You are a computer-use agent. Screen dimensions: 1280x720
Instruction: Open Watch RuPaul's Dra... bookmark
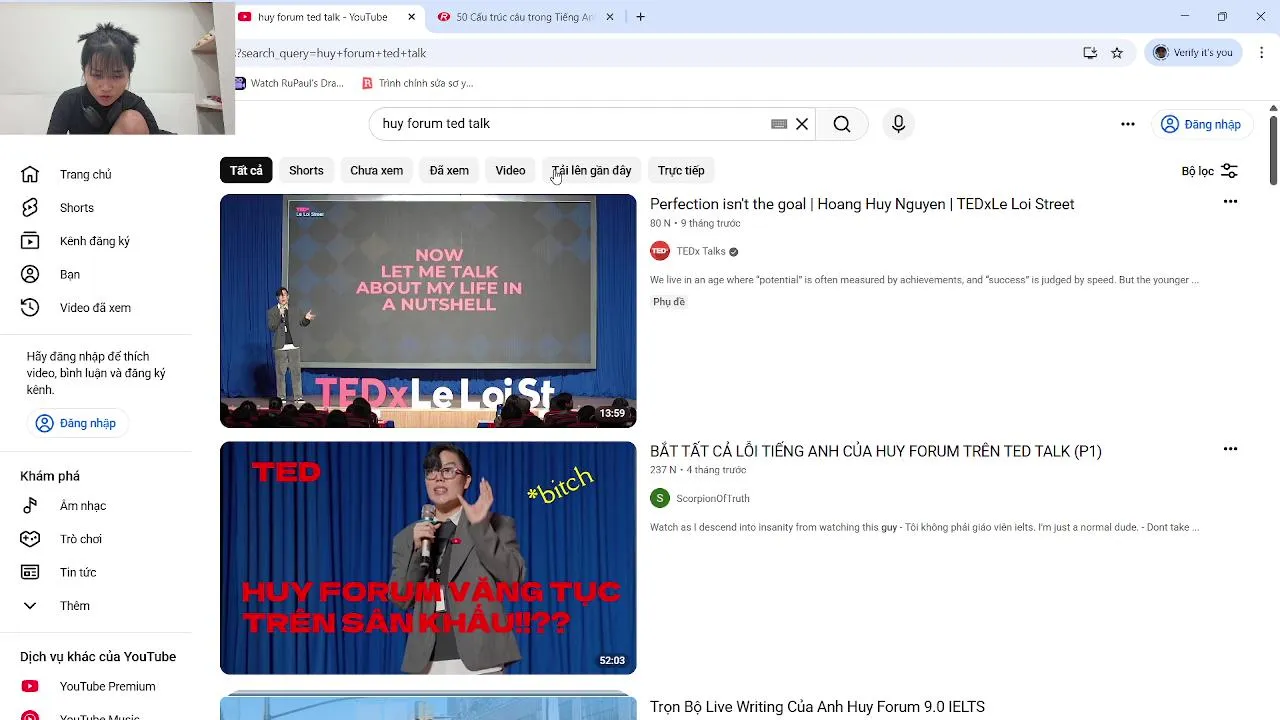pos(290,83)
